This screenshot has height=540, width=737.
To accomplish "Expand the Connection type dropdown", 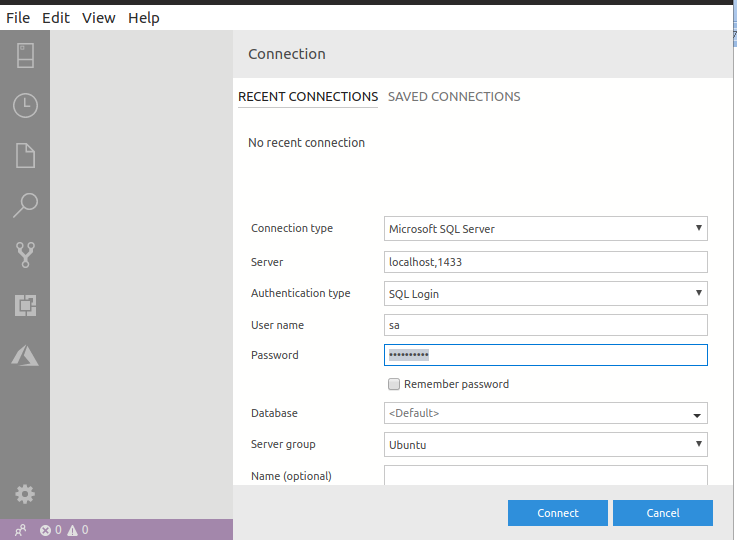I will pos(545,229).
